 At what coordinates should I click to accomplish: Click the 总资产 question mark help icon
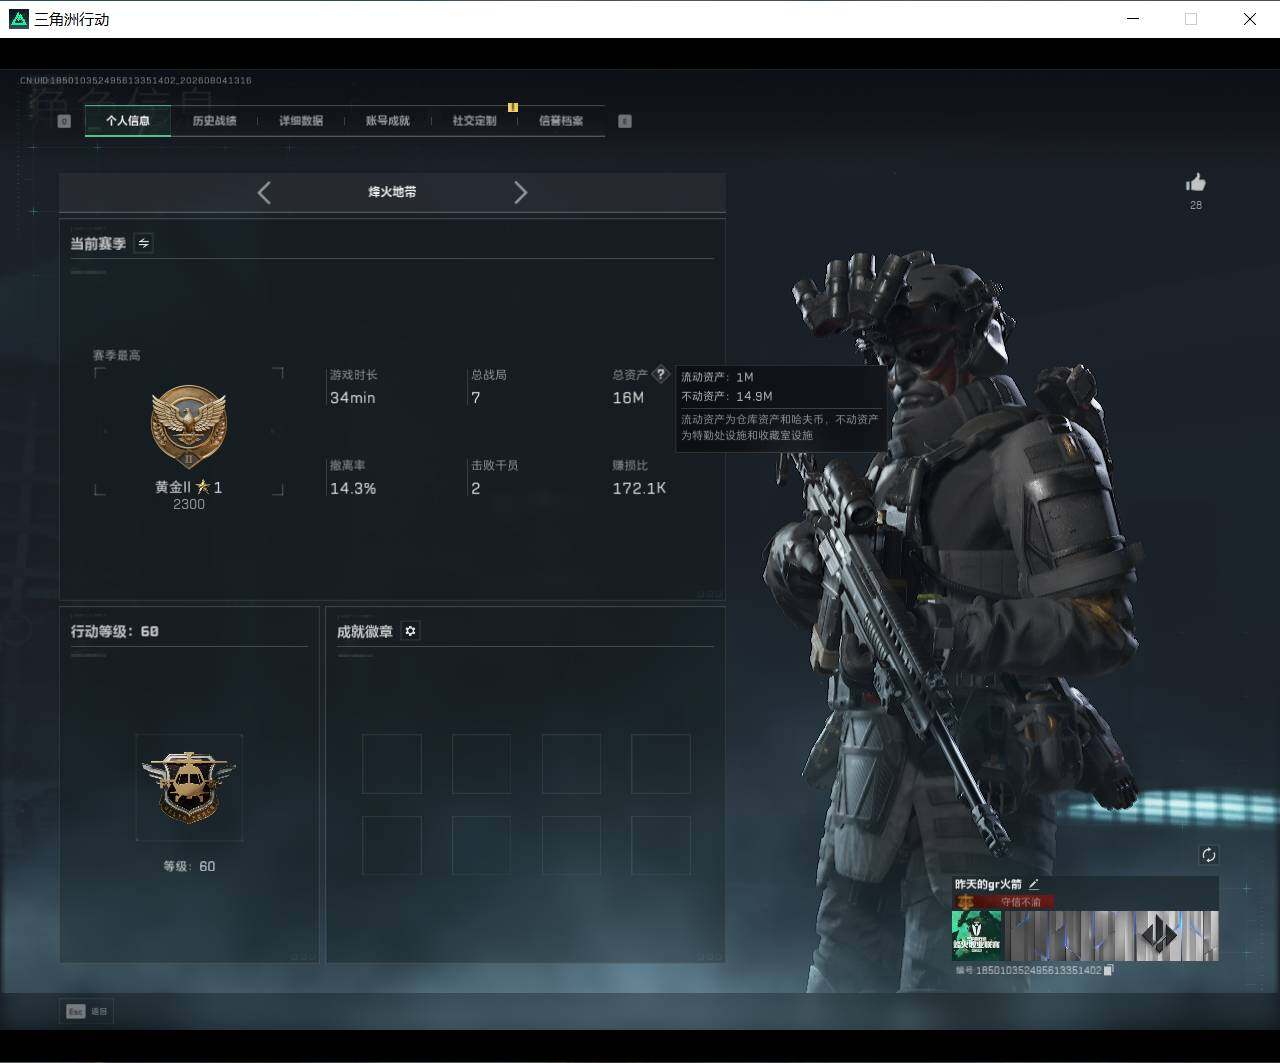coord(660,374)
